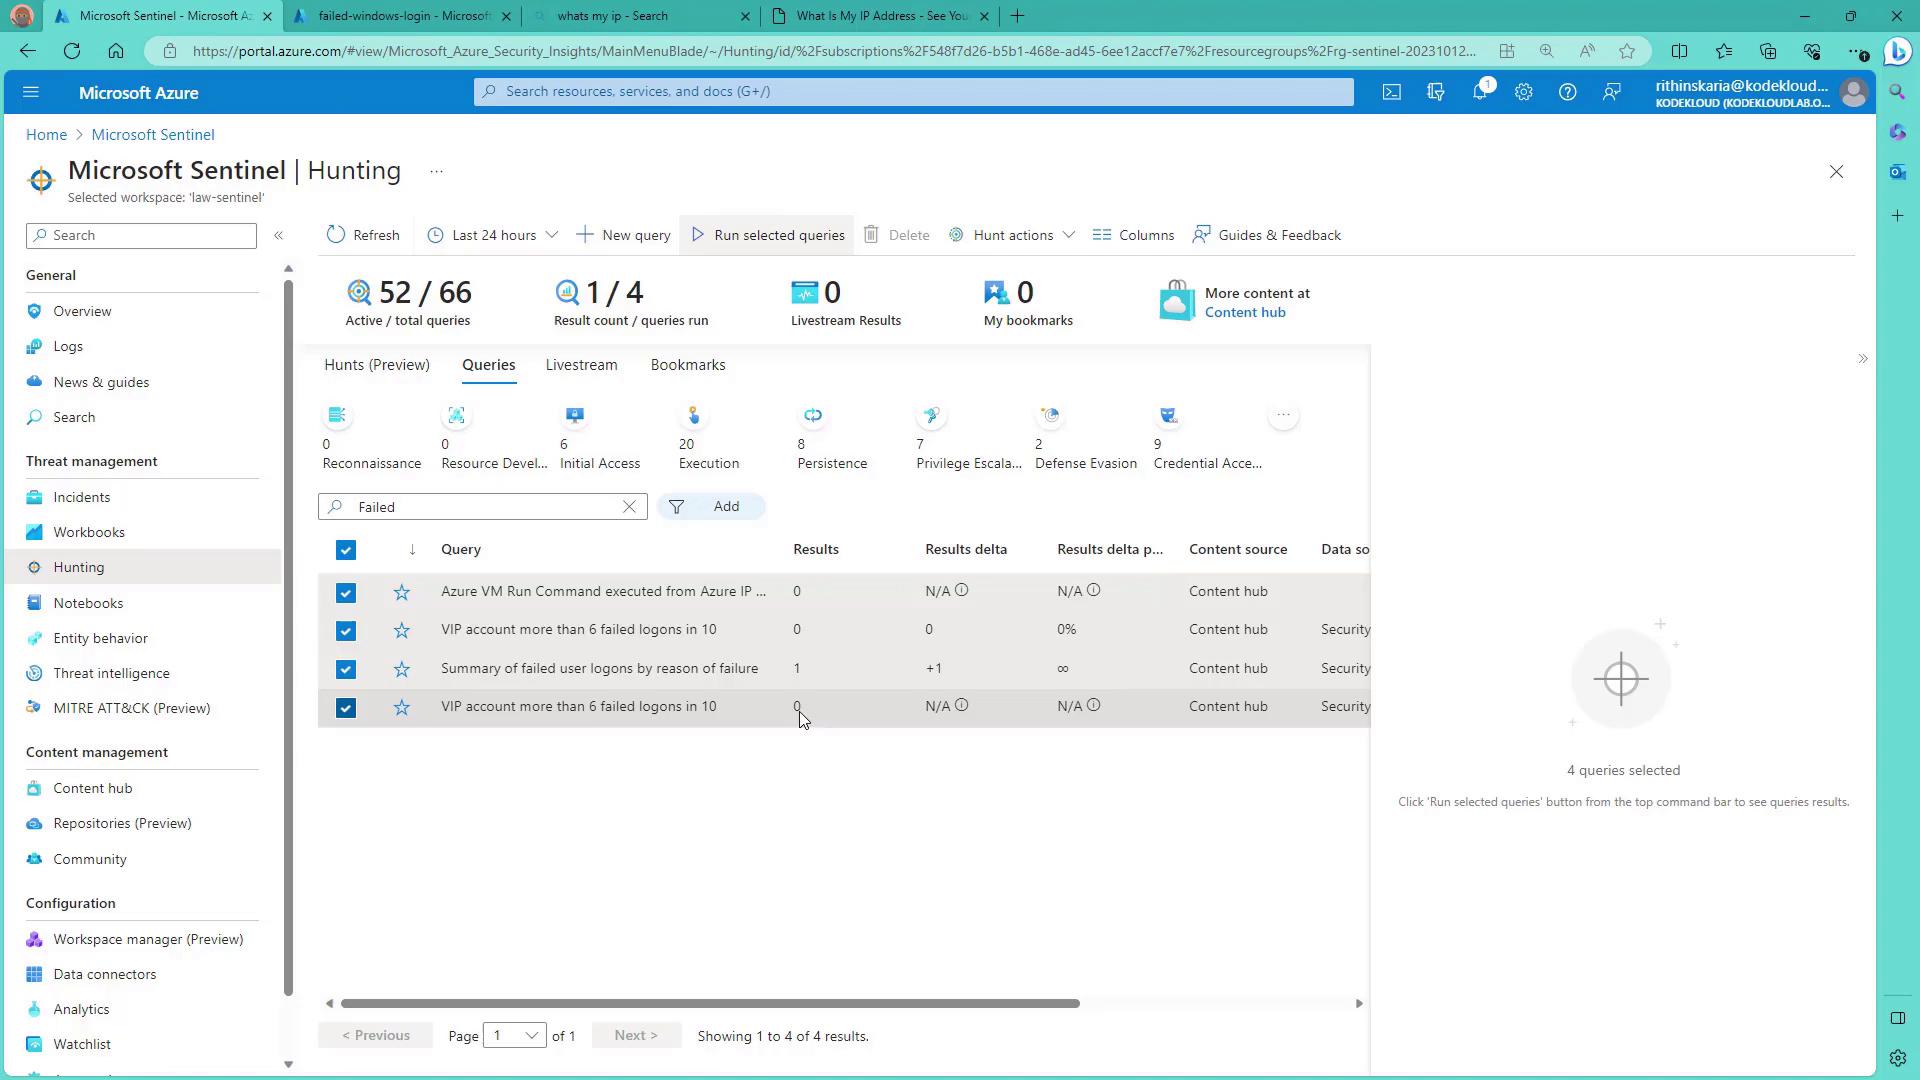Expand the Last 24 hours time range
Screen dimensions: 1920x1080
[x=493, y=235]
